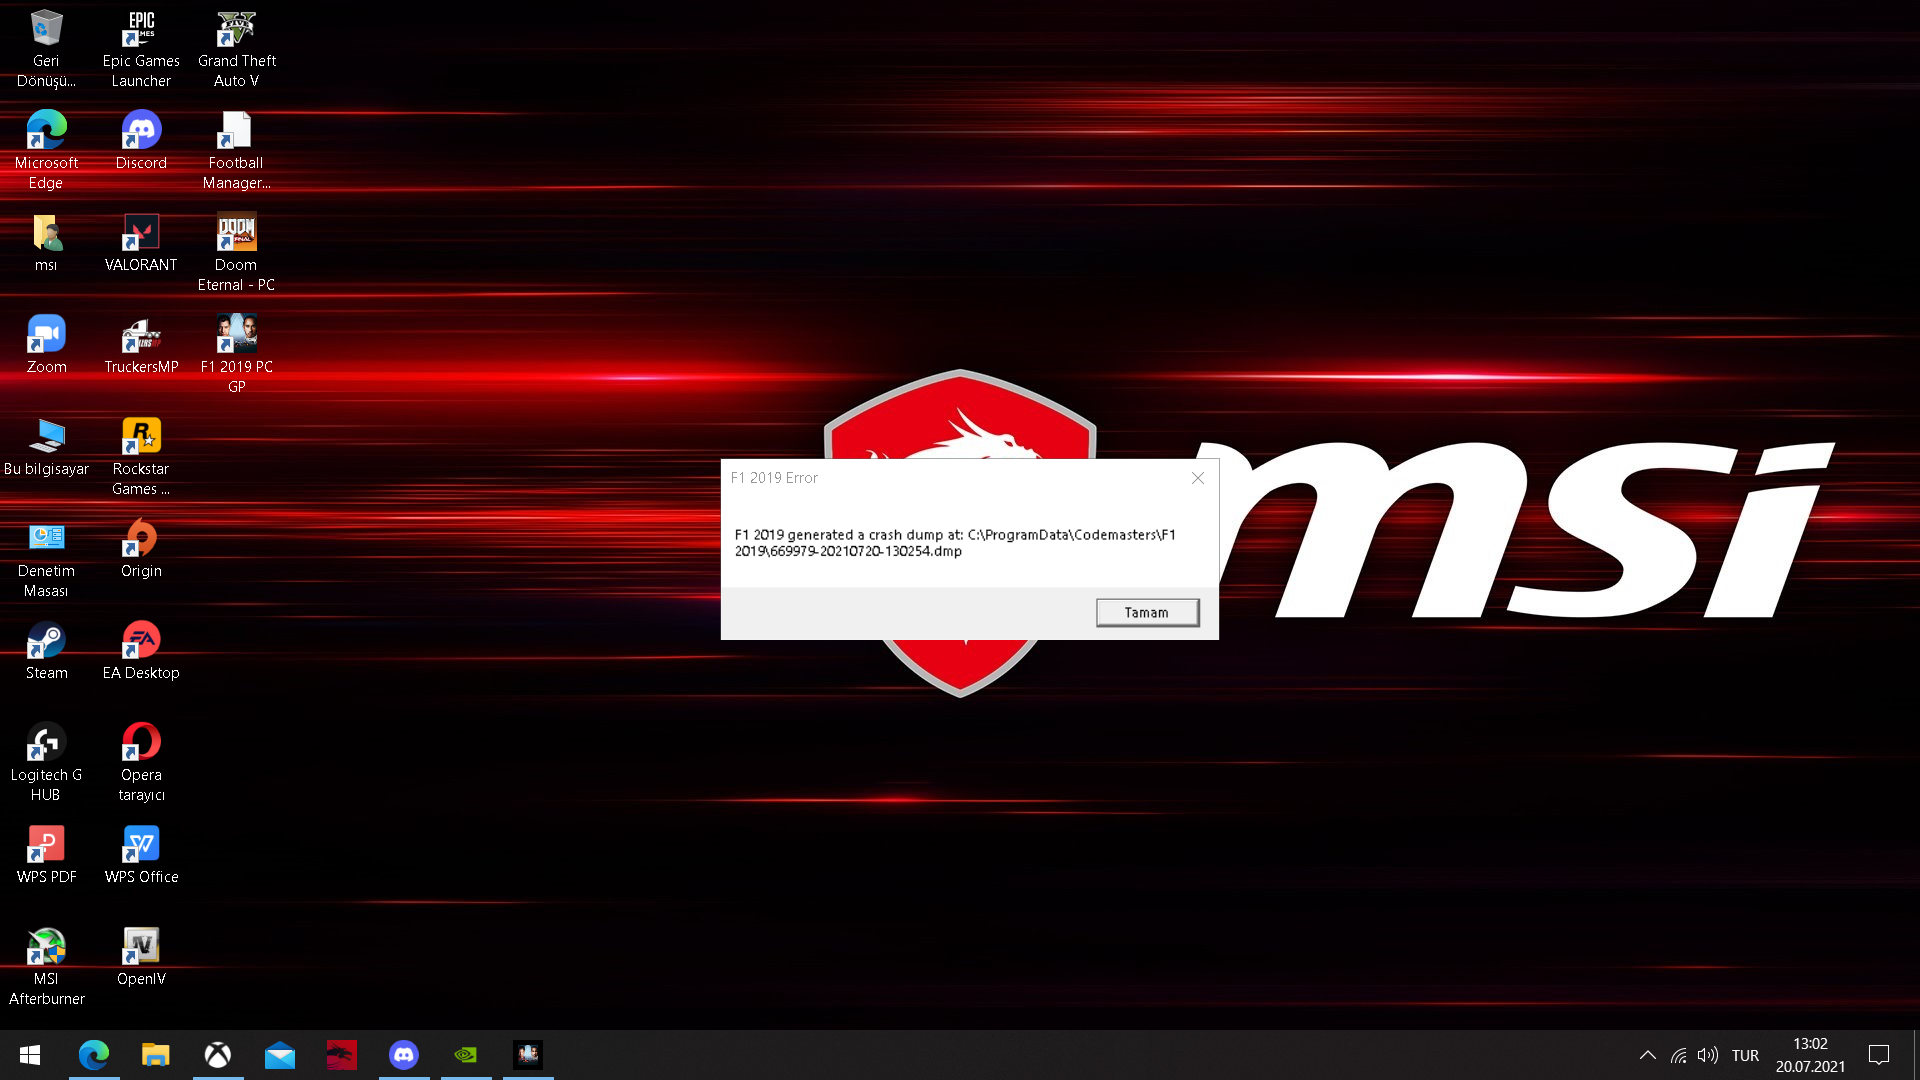Click Tamam in the F1 2019 Error dialog

coord(1147,612)
